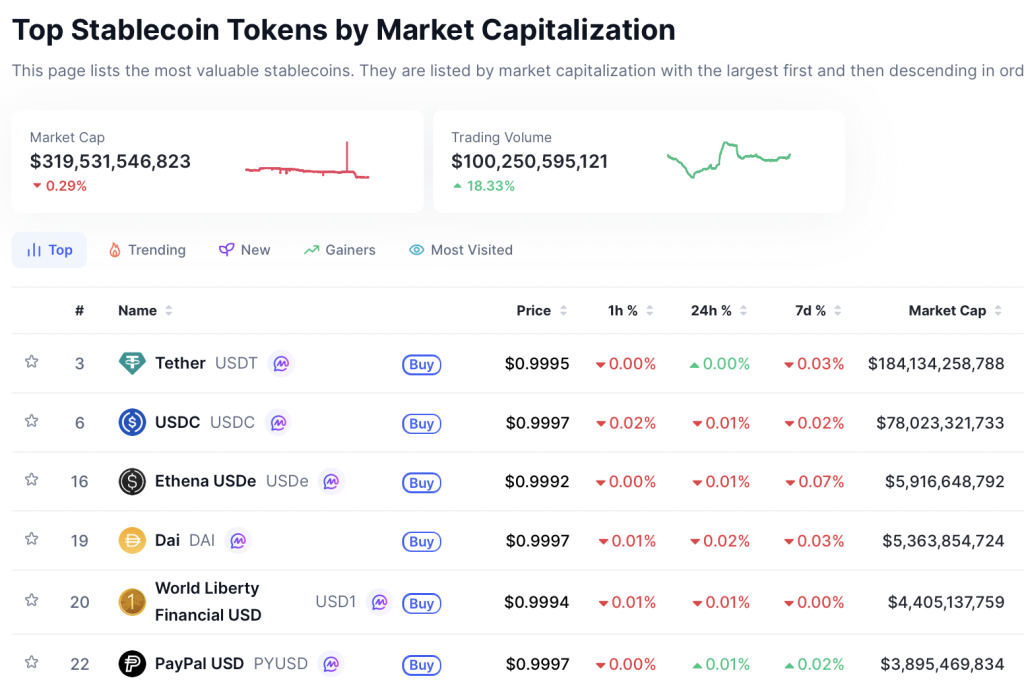Screen dimensions: 1024x686
Task: Sort the table by Price column
Action: (534, 310)
